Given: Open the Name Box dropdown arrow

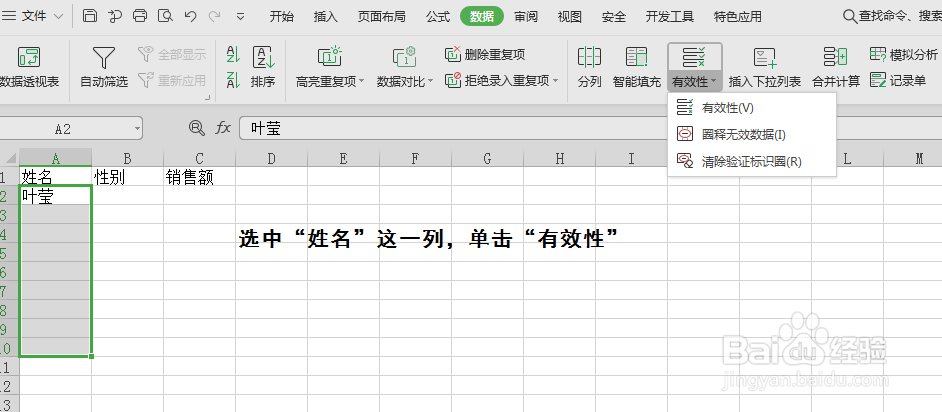Looking at the screenshot, I should coord(137,129).
